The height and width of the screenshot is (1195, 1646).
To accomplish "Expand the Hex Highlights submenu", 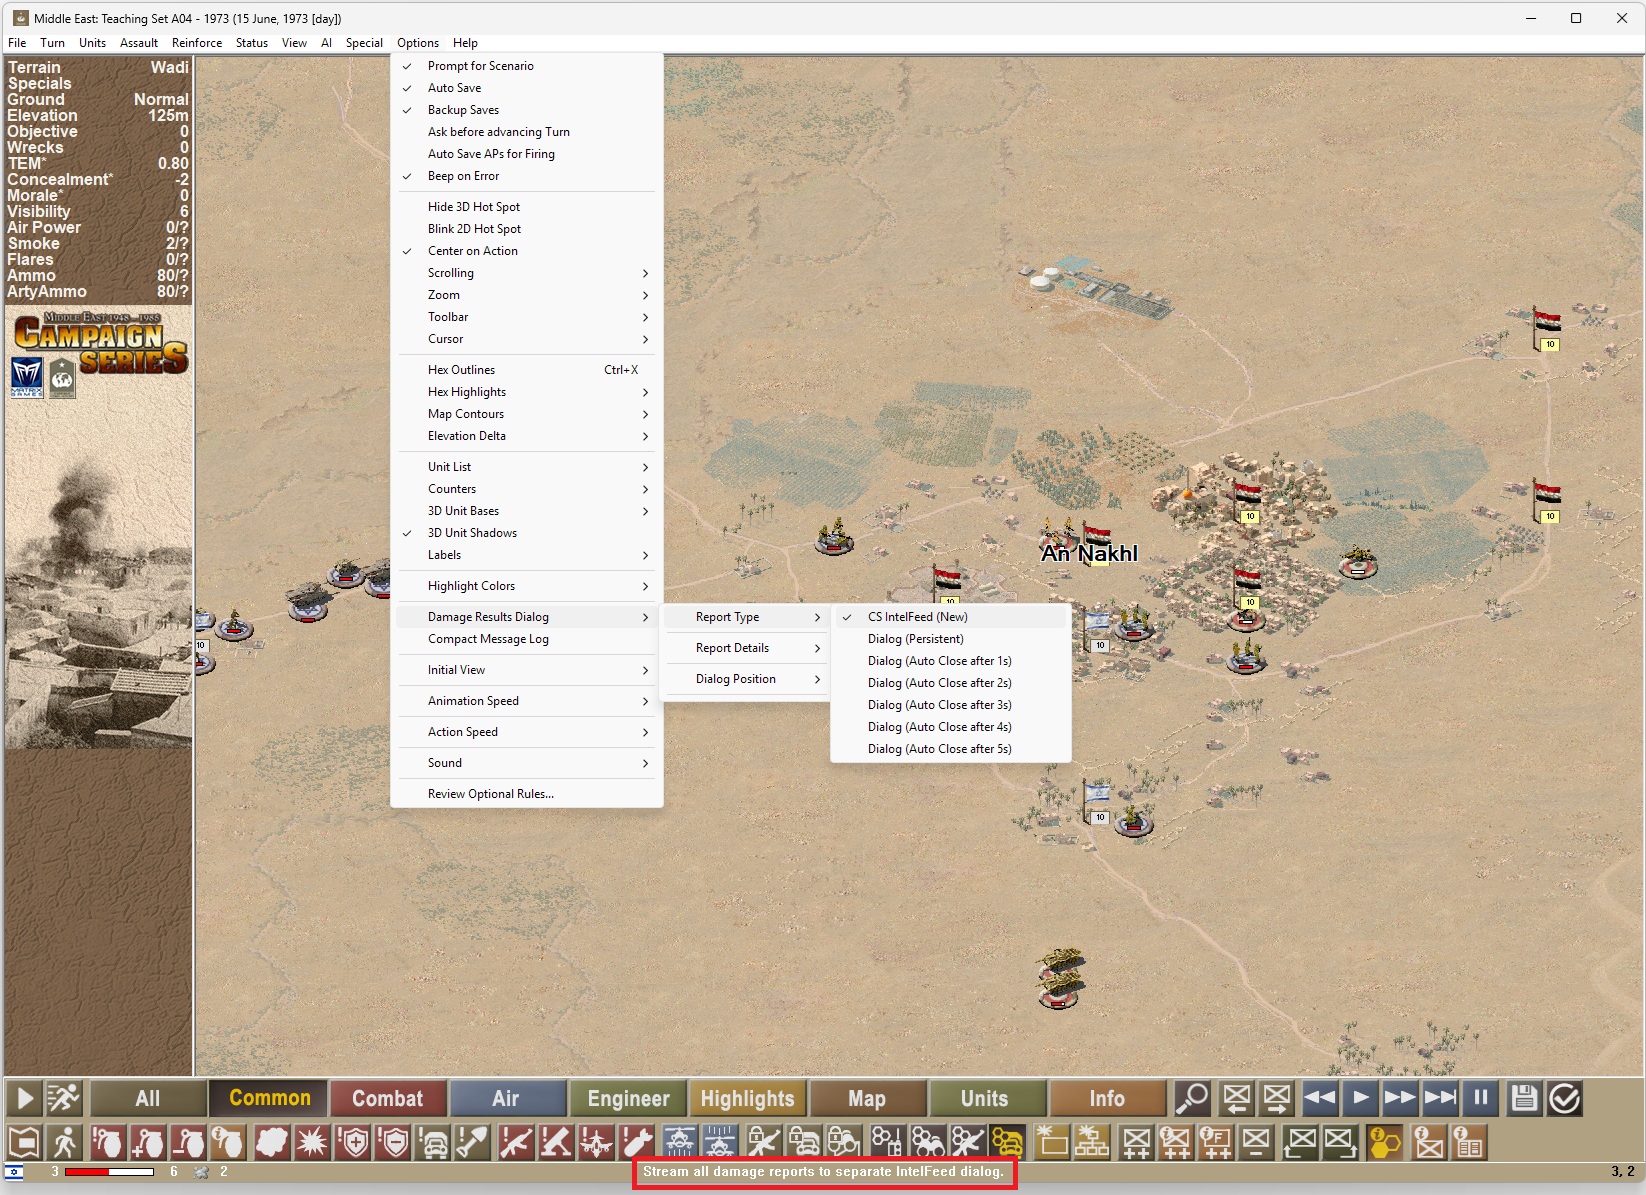I will 527,392.
